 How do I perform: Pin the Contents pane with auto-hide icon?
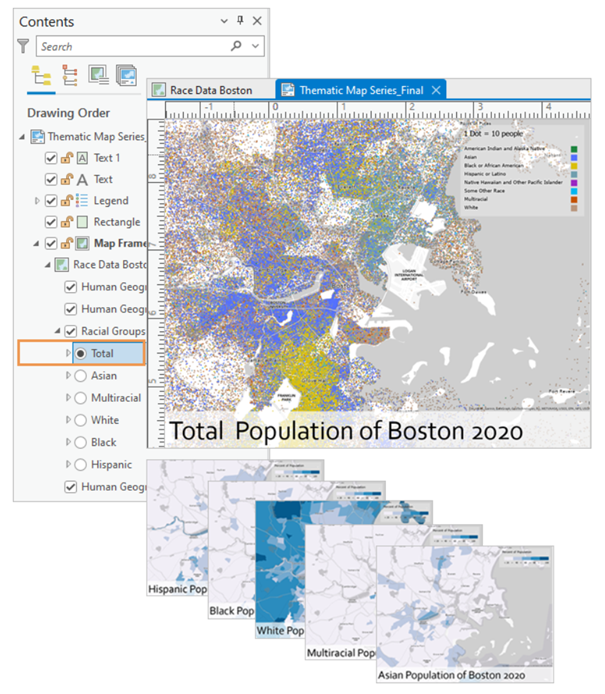(x=240, y=20)
